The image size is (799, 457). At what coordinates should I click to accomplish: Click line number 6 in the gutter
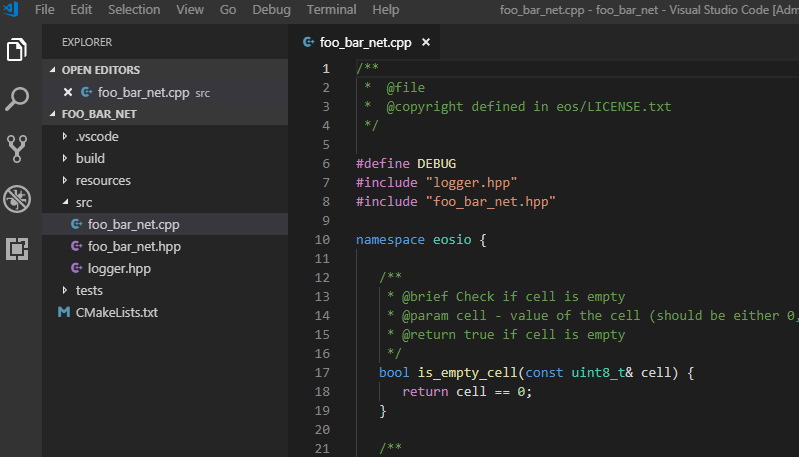tap(326, 164)
